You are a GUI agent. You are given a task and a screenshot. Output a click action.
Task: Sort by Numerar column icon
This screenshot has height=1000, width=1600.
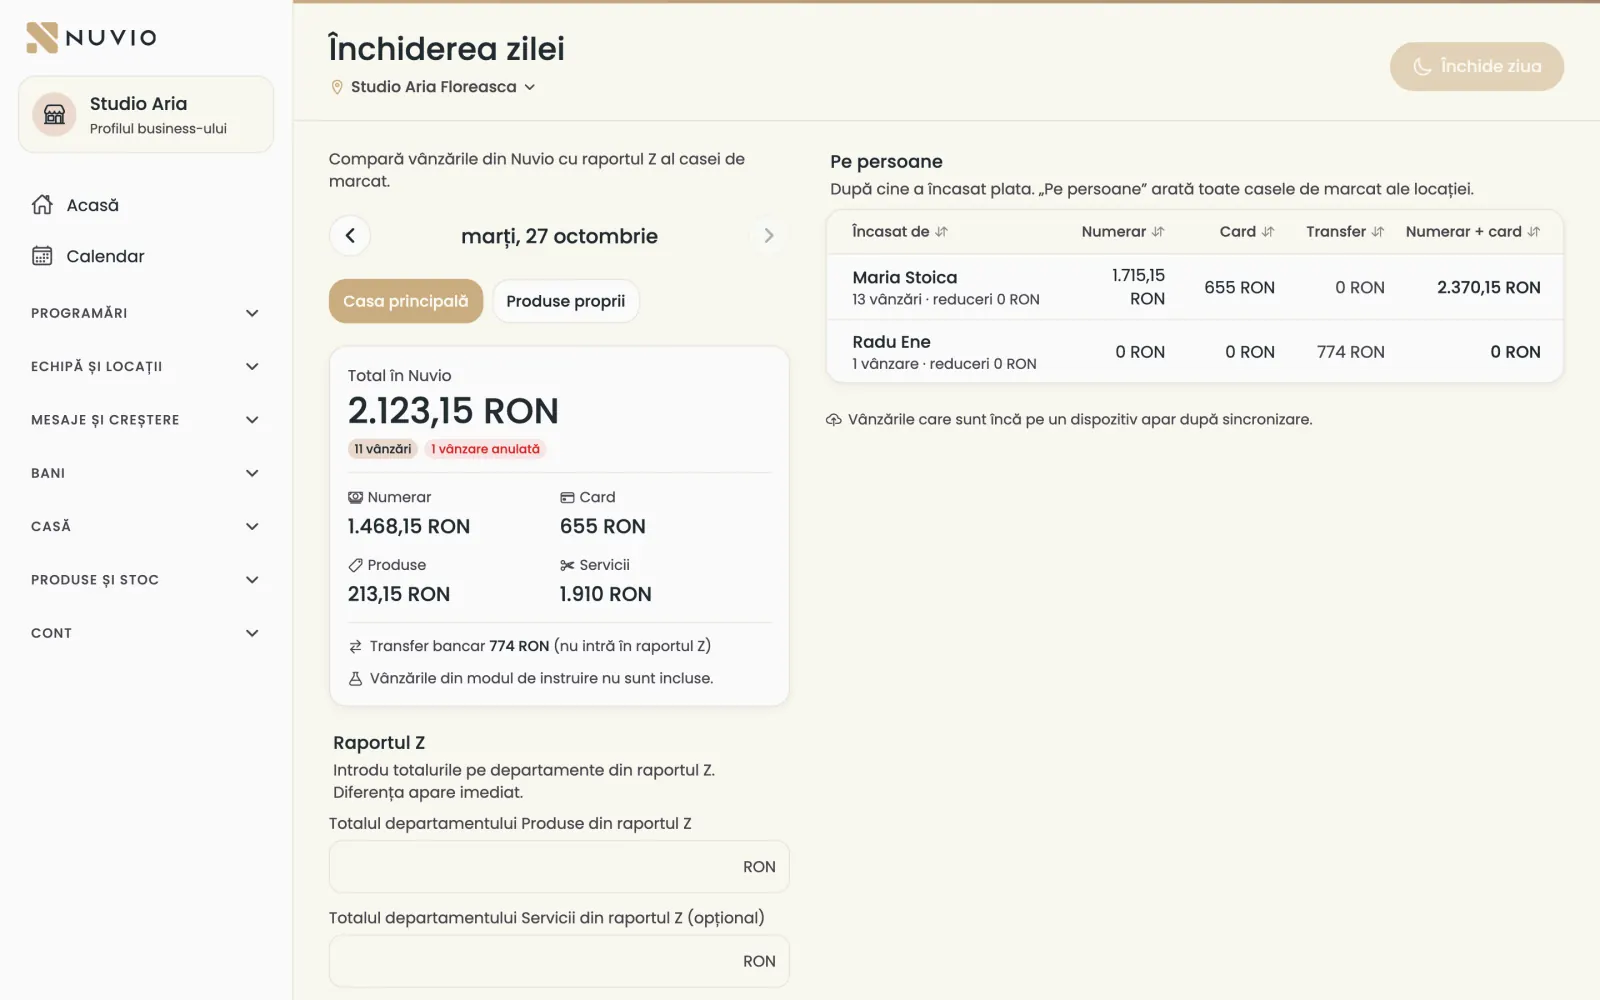(x=1158, y=232)
